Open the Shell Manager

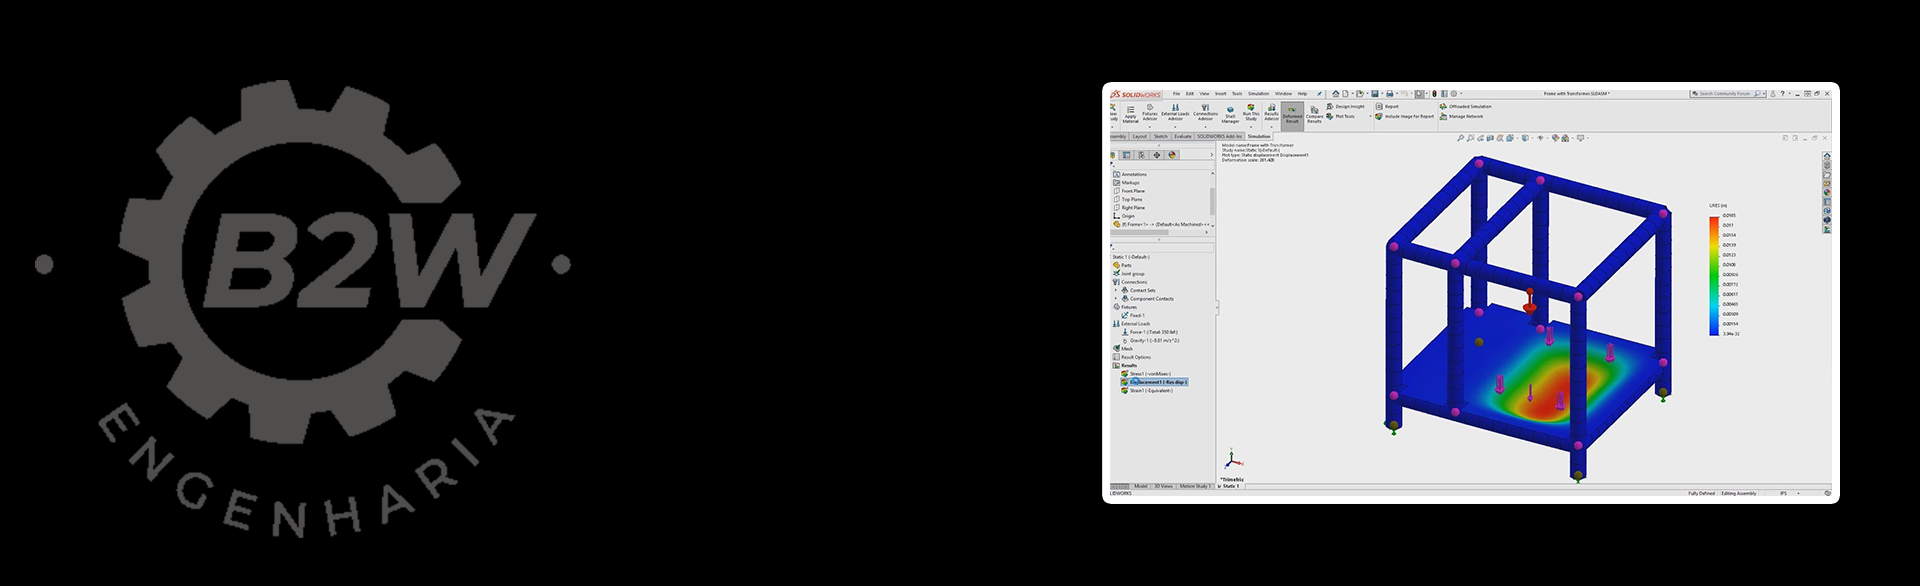(1230, 116)
